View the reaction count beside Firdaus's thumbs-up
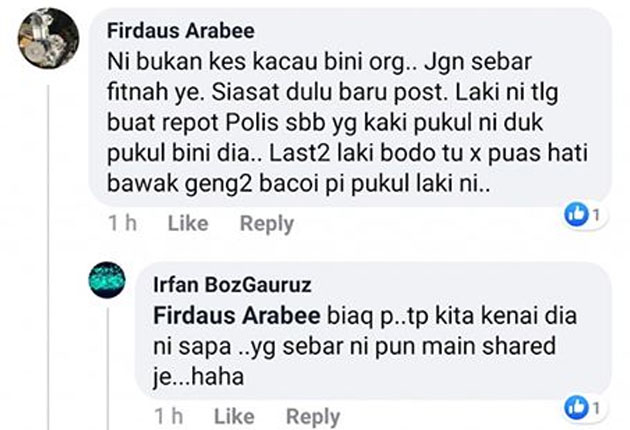630x430 pixels. coord(596,215)
